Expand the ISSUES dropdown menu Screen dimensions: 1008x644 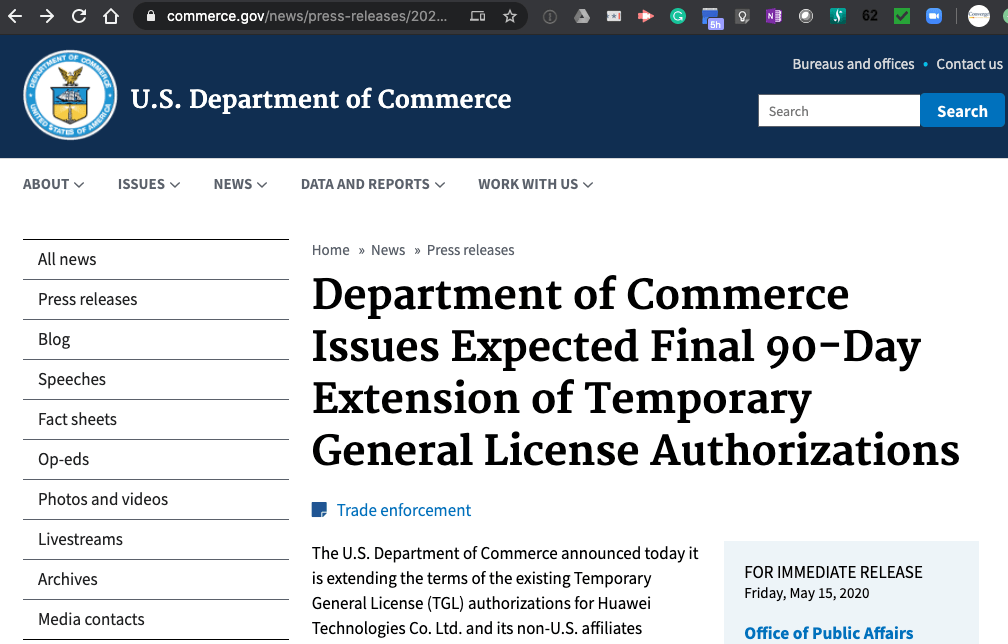pyautogui.click(x=148, y=184)
